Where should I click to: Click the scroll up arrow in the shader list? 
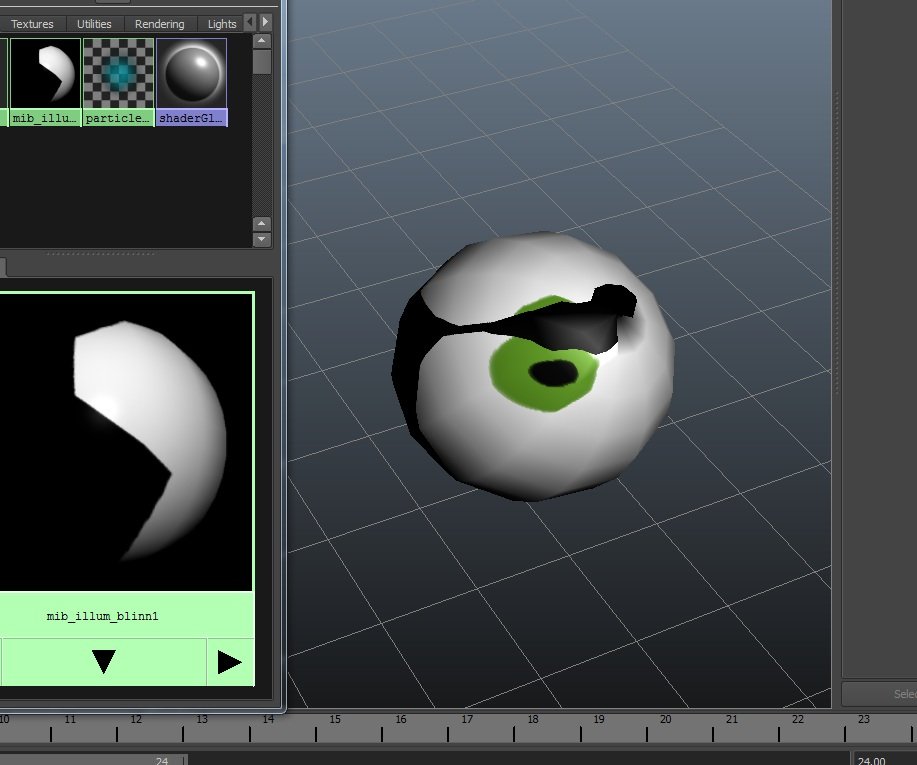[x=262, y=41]
